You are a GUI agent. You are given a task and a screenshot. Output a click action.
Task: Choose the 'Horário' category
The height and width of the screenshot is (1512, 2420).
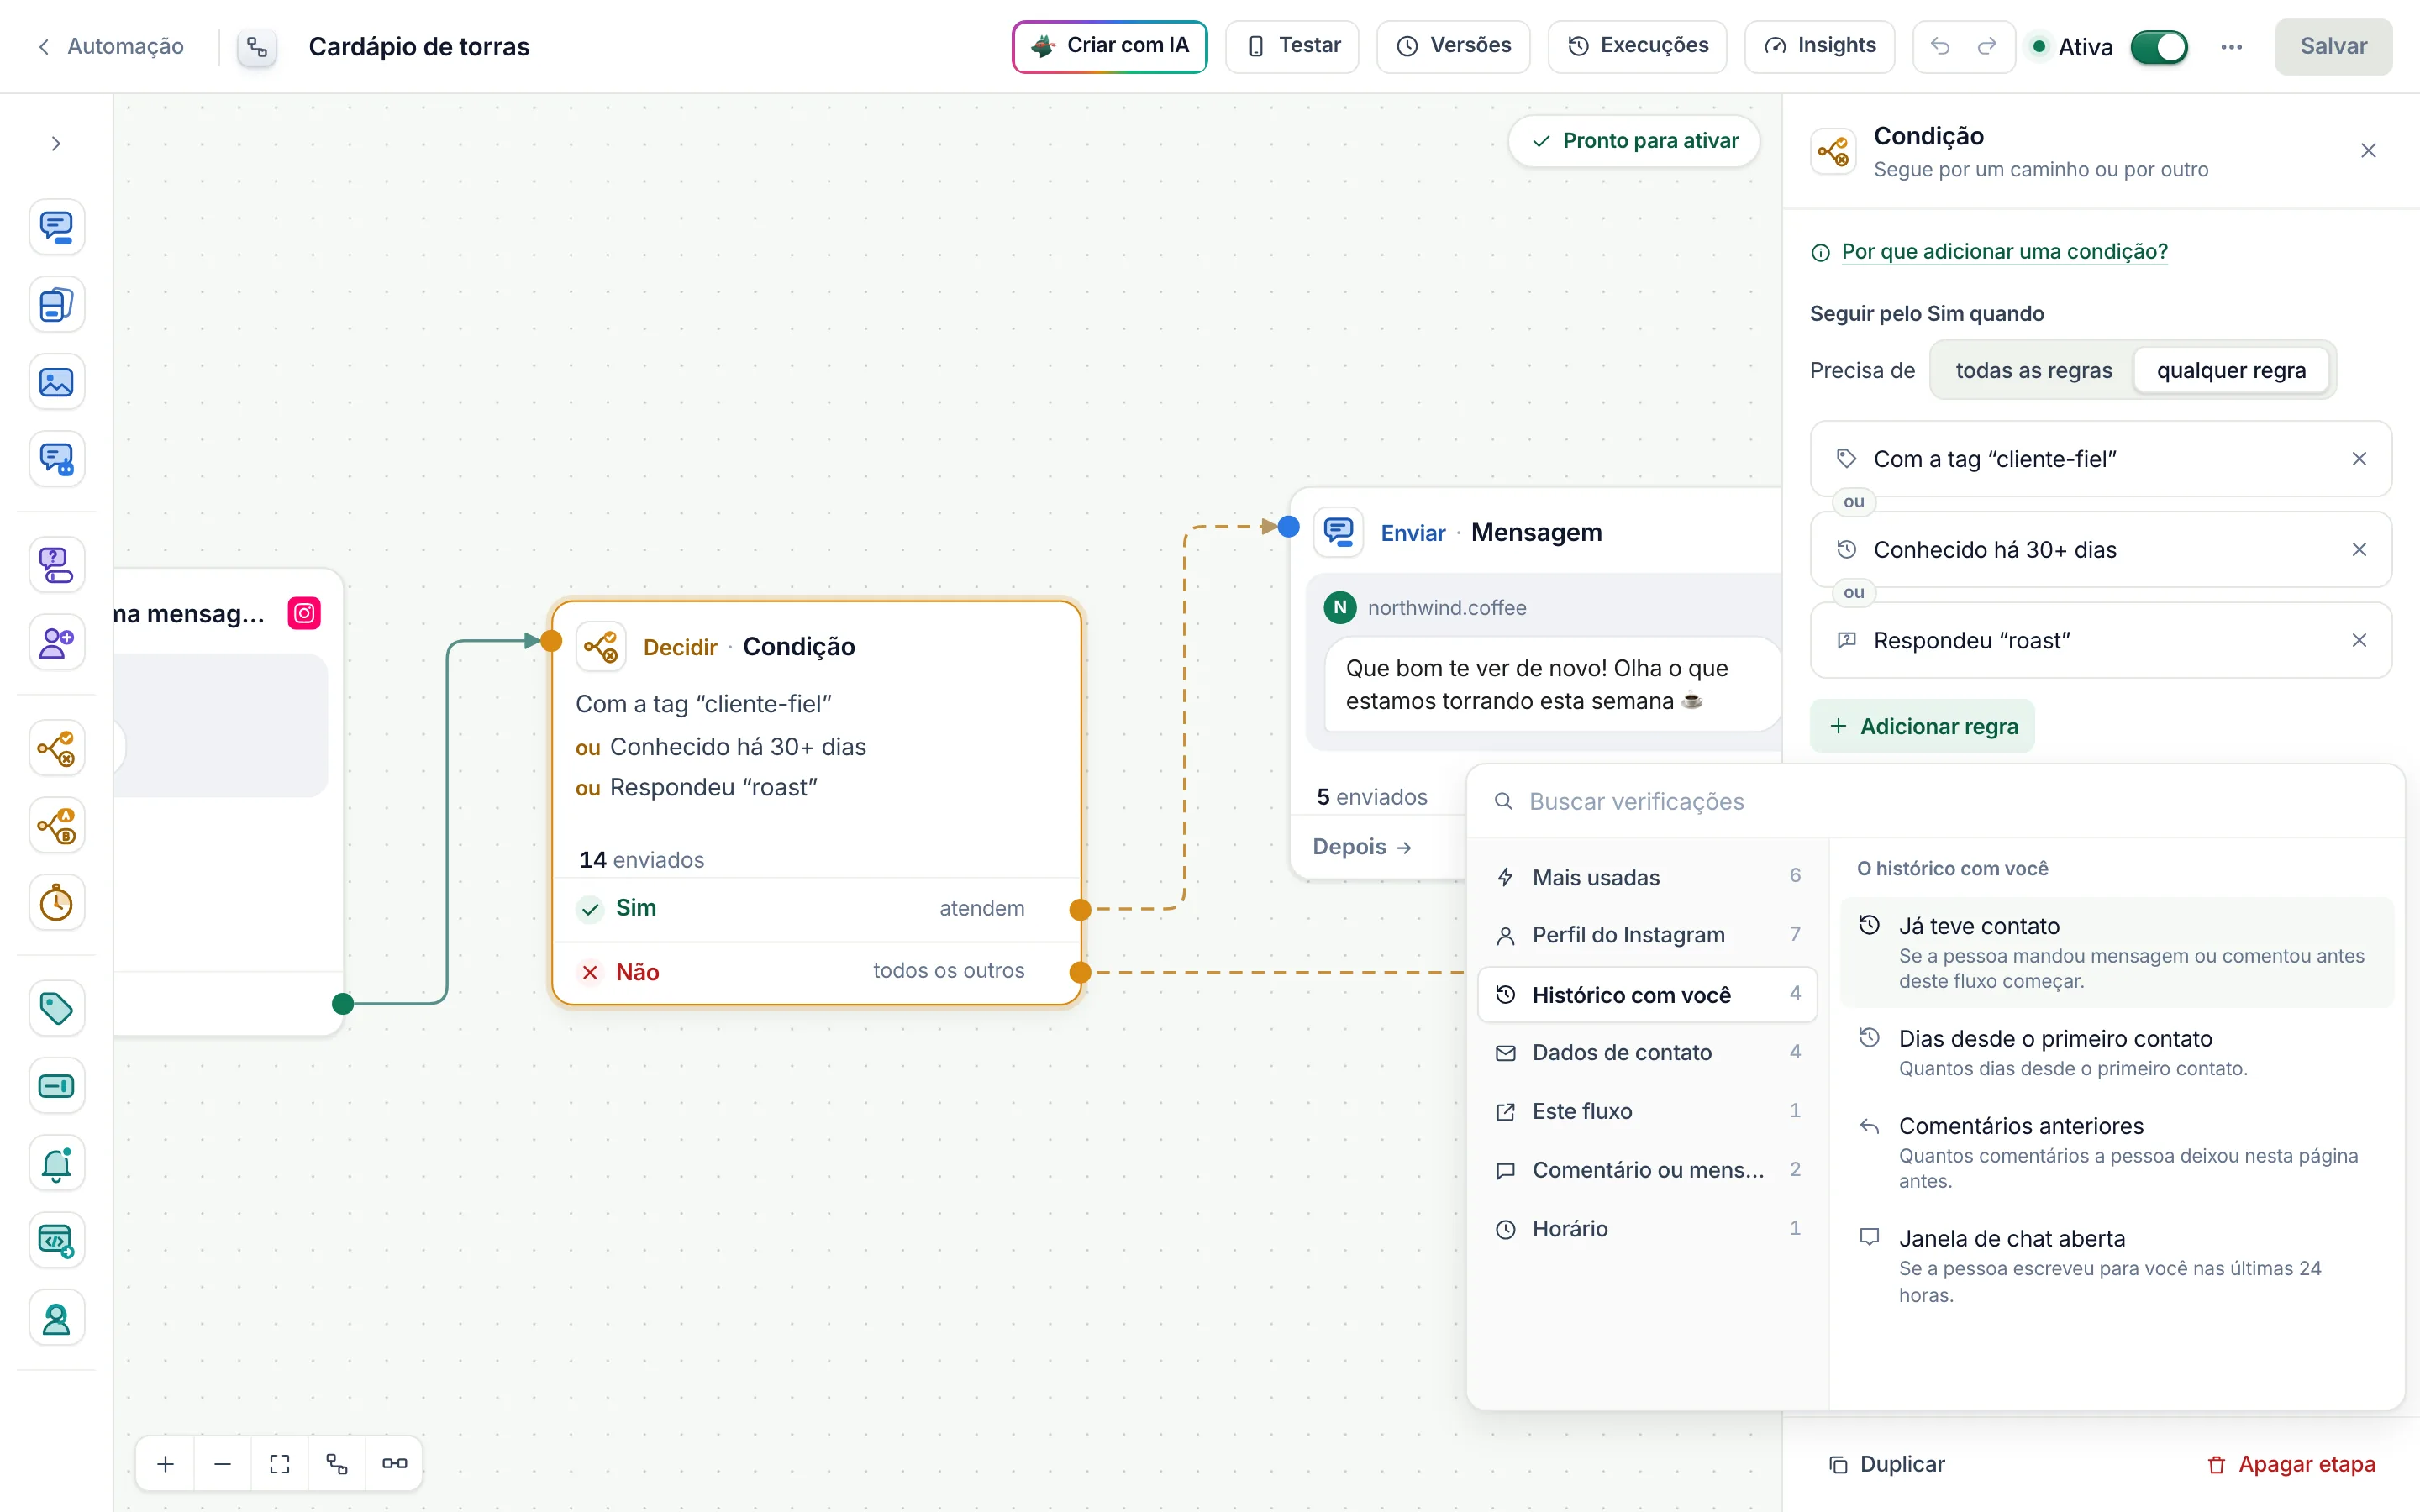pyautogui.click(x=1647, y=1229)
